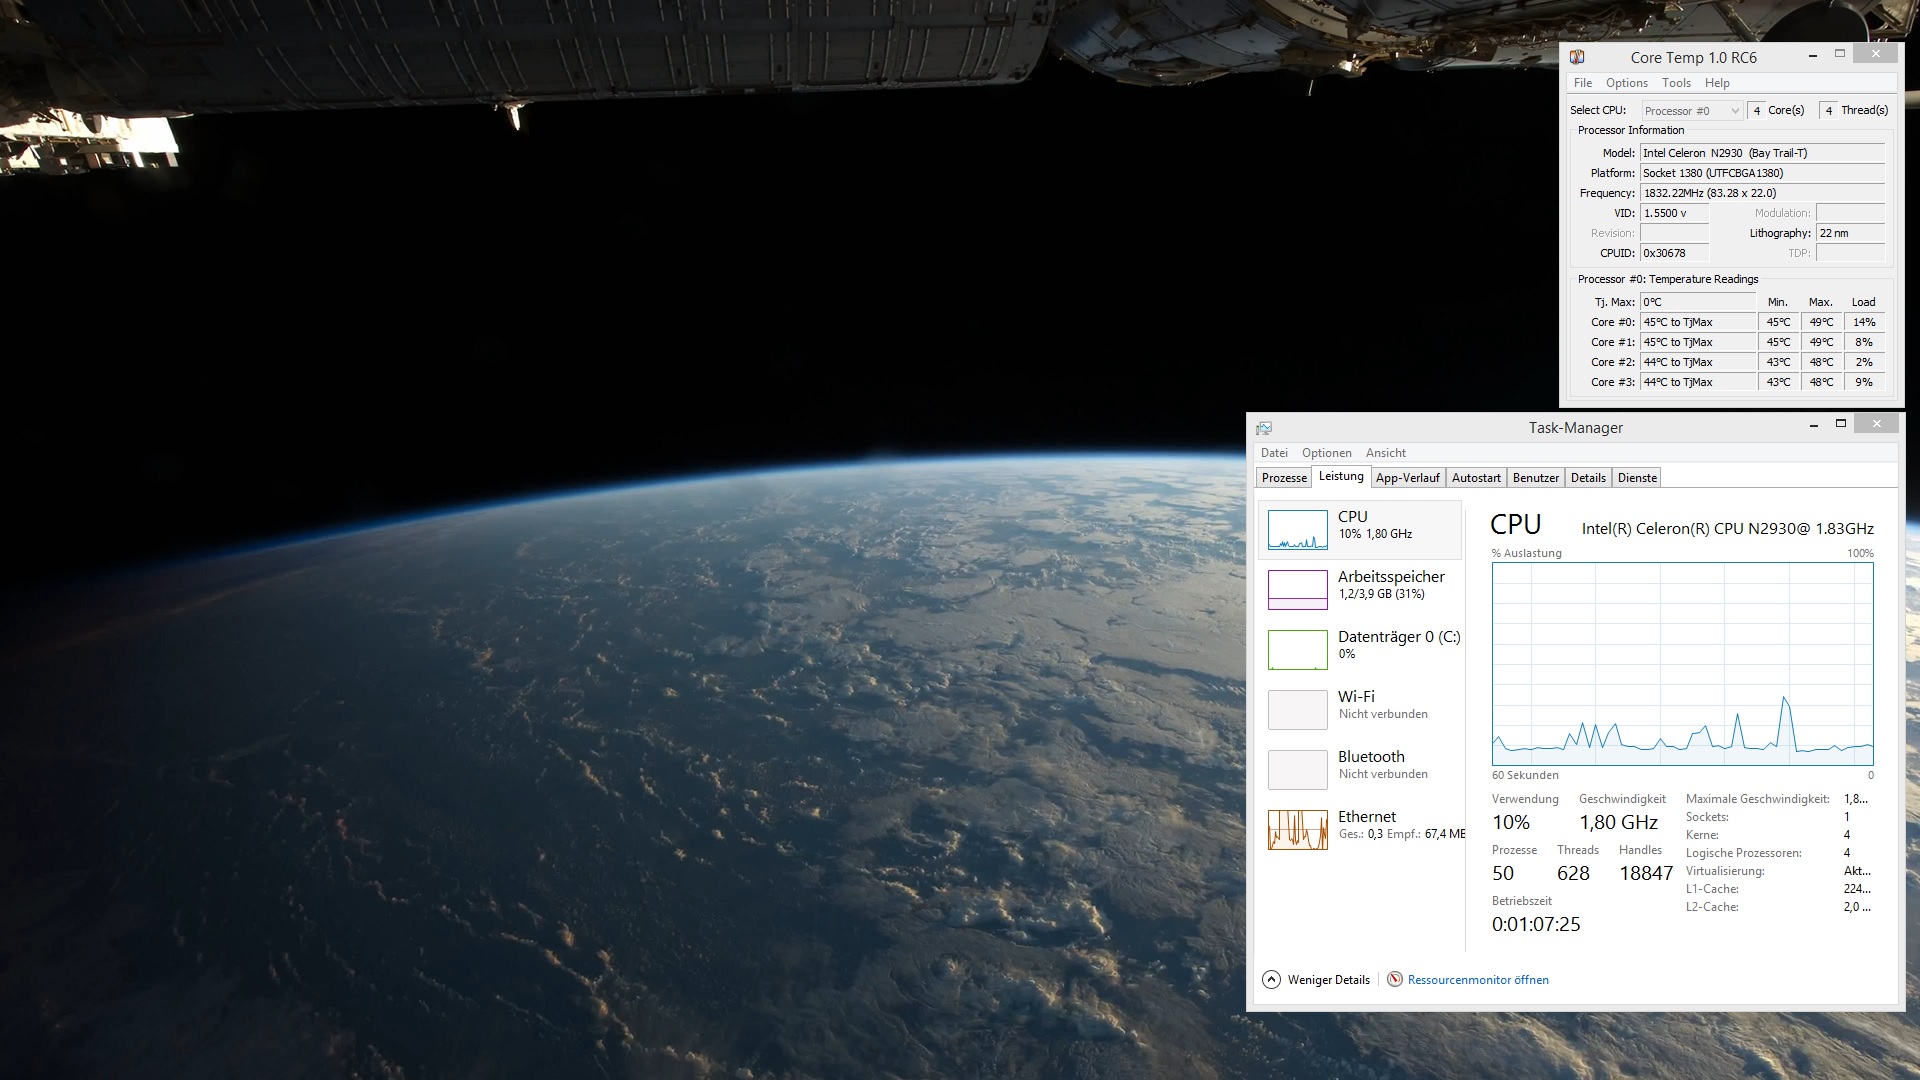Click the CPUID field 0x30678

point(1674,253)
